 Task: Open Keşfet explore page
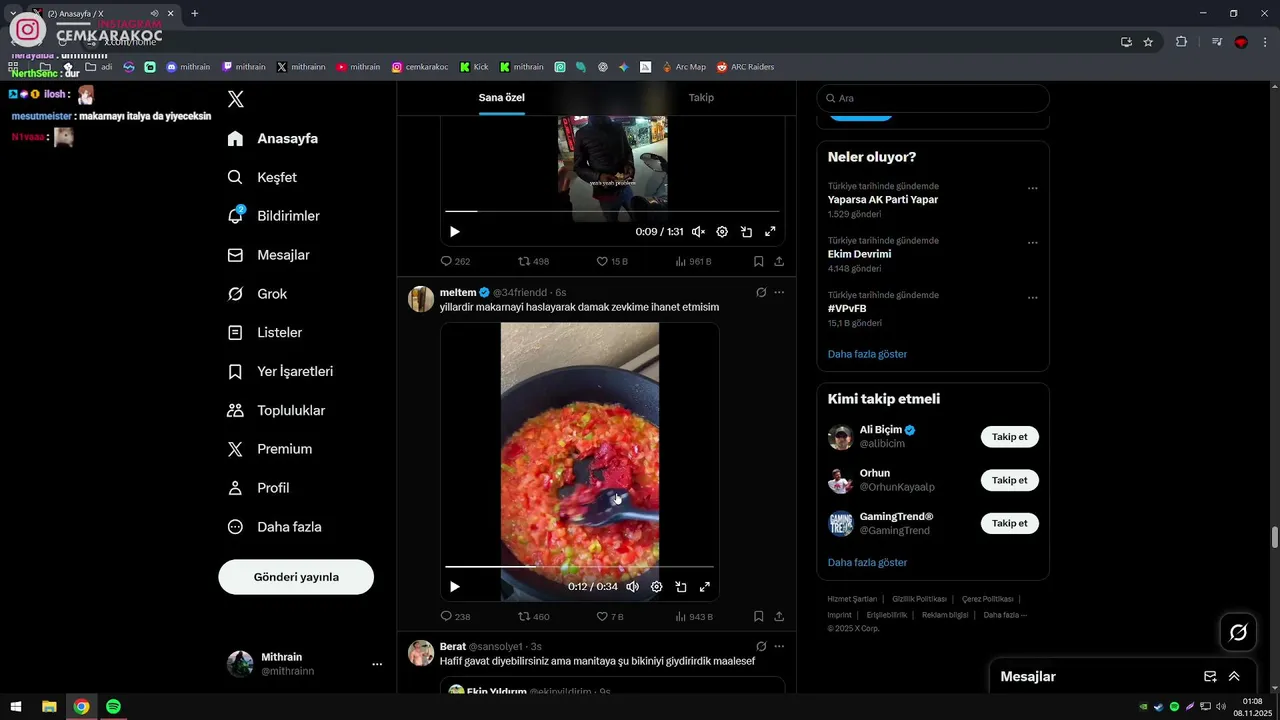click(x=263, y=177)
